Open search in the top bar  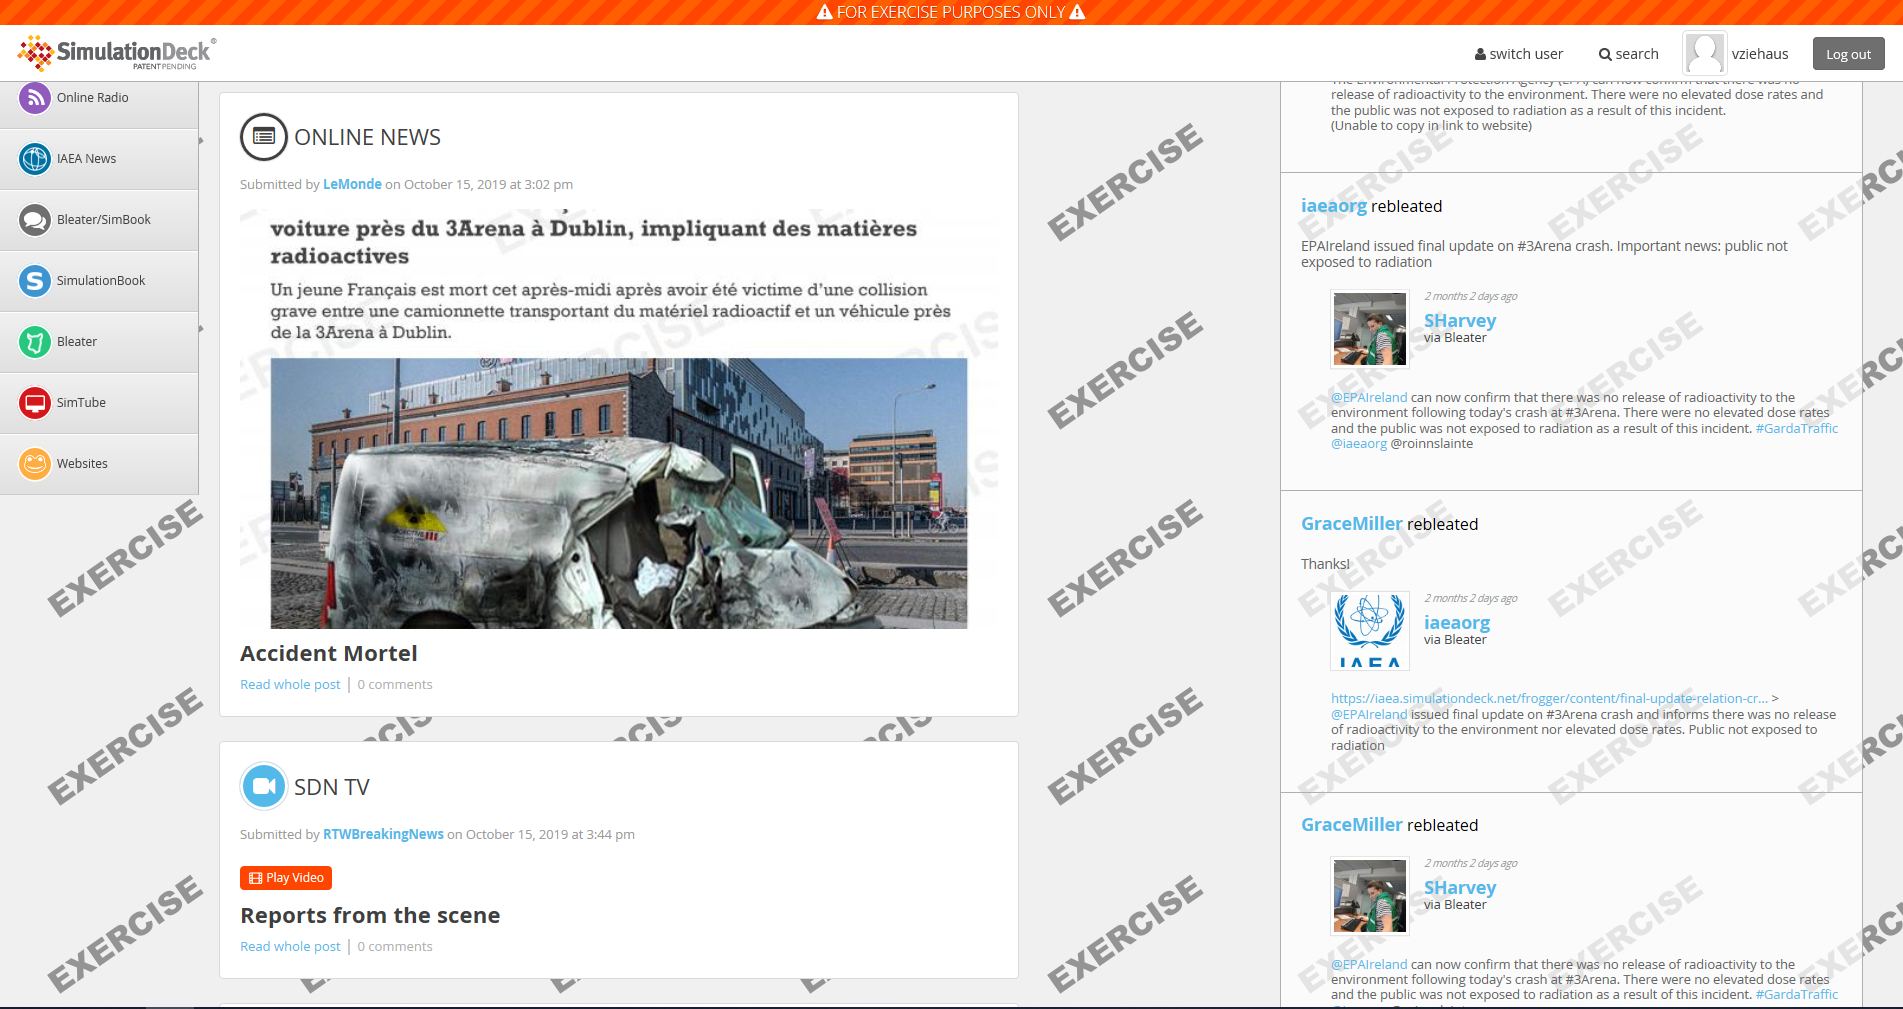pyautogui.click(x=1628, y=54)
